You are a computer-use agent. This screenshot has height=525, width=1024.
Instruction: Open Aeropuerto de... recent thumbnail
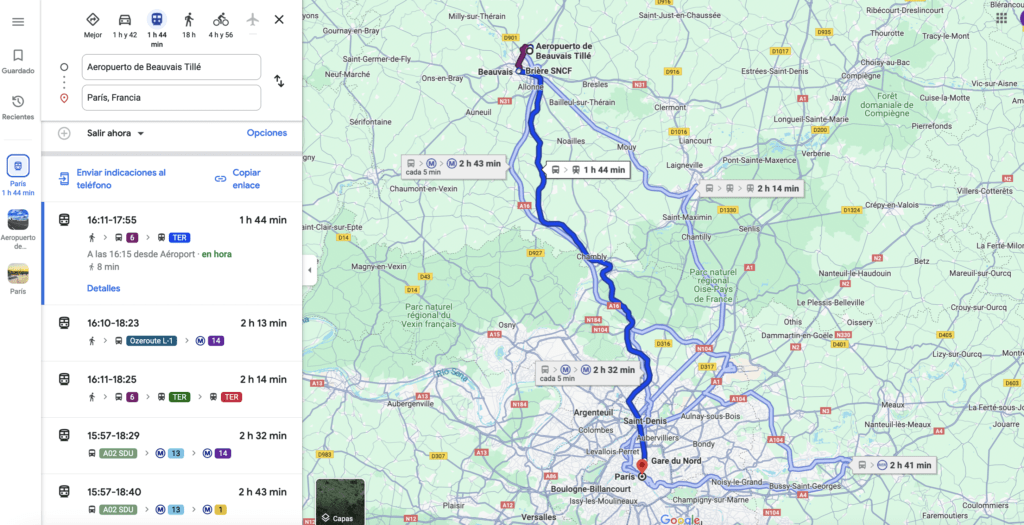(18, 230)
